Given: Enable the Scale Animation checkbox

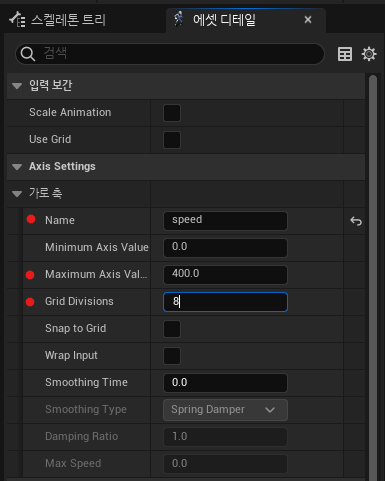Looking at the screenshot, I should (172, 113).
